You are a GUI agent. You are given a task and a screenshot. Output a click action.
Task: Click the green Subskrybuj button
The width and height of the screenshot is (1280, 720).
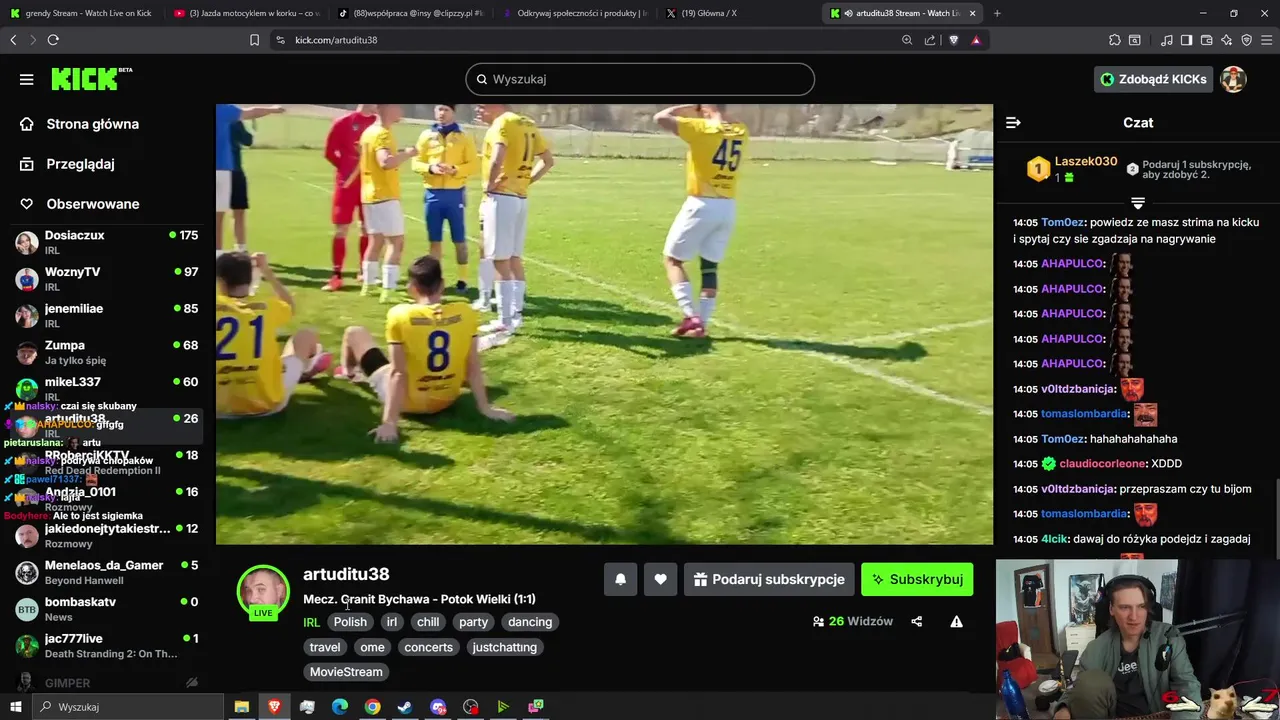917,579
